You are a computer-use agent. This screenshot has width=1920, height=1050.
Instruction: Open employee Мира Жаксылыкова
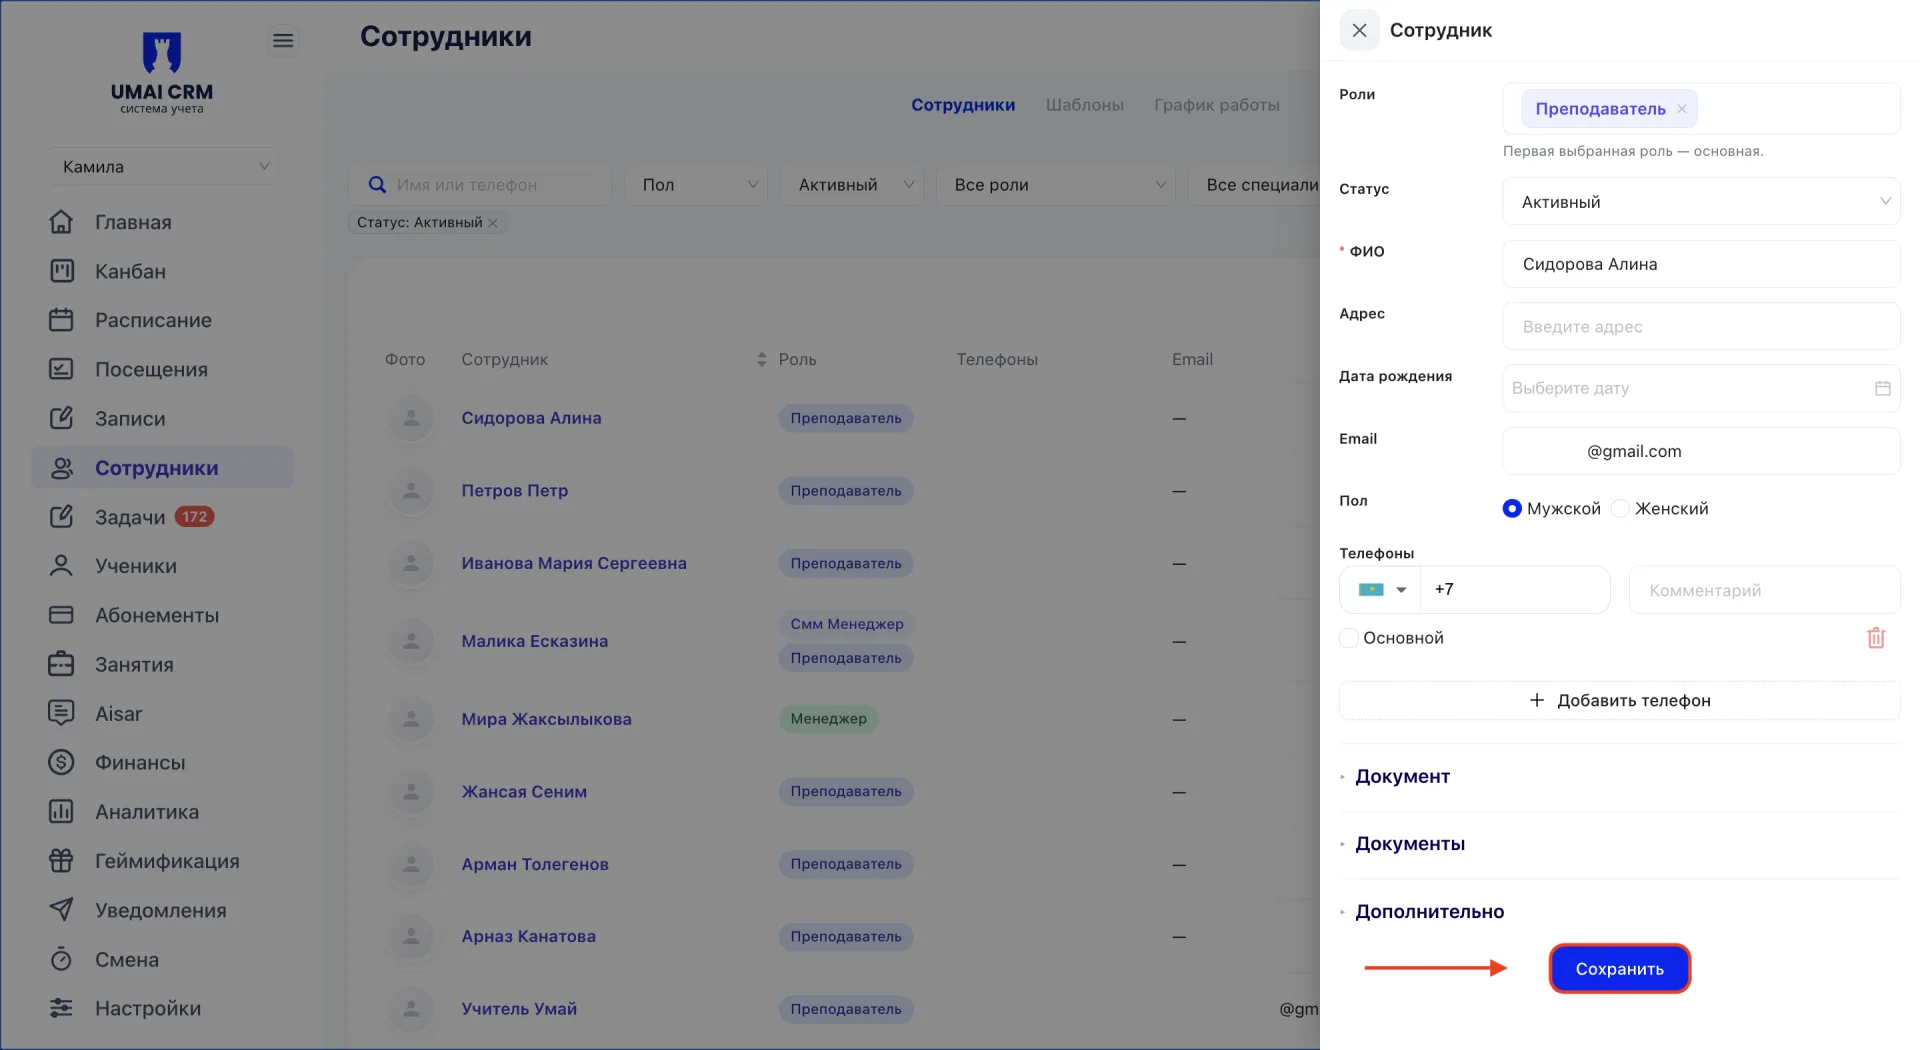[546, 719]
